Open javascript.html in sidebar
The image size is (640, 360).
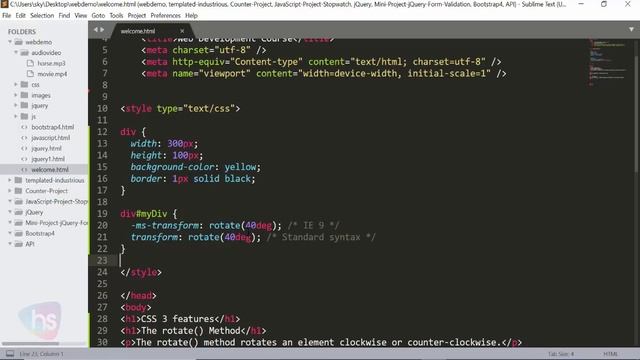[x=51, y=138]
